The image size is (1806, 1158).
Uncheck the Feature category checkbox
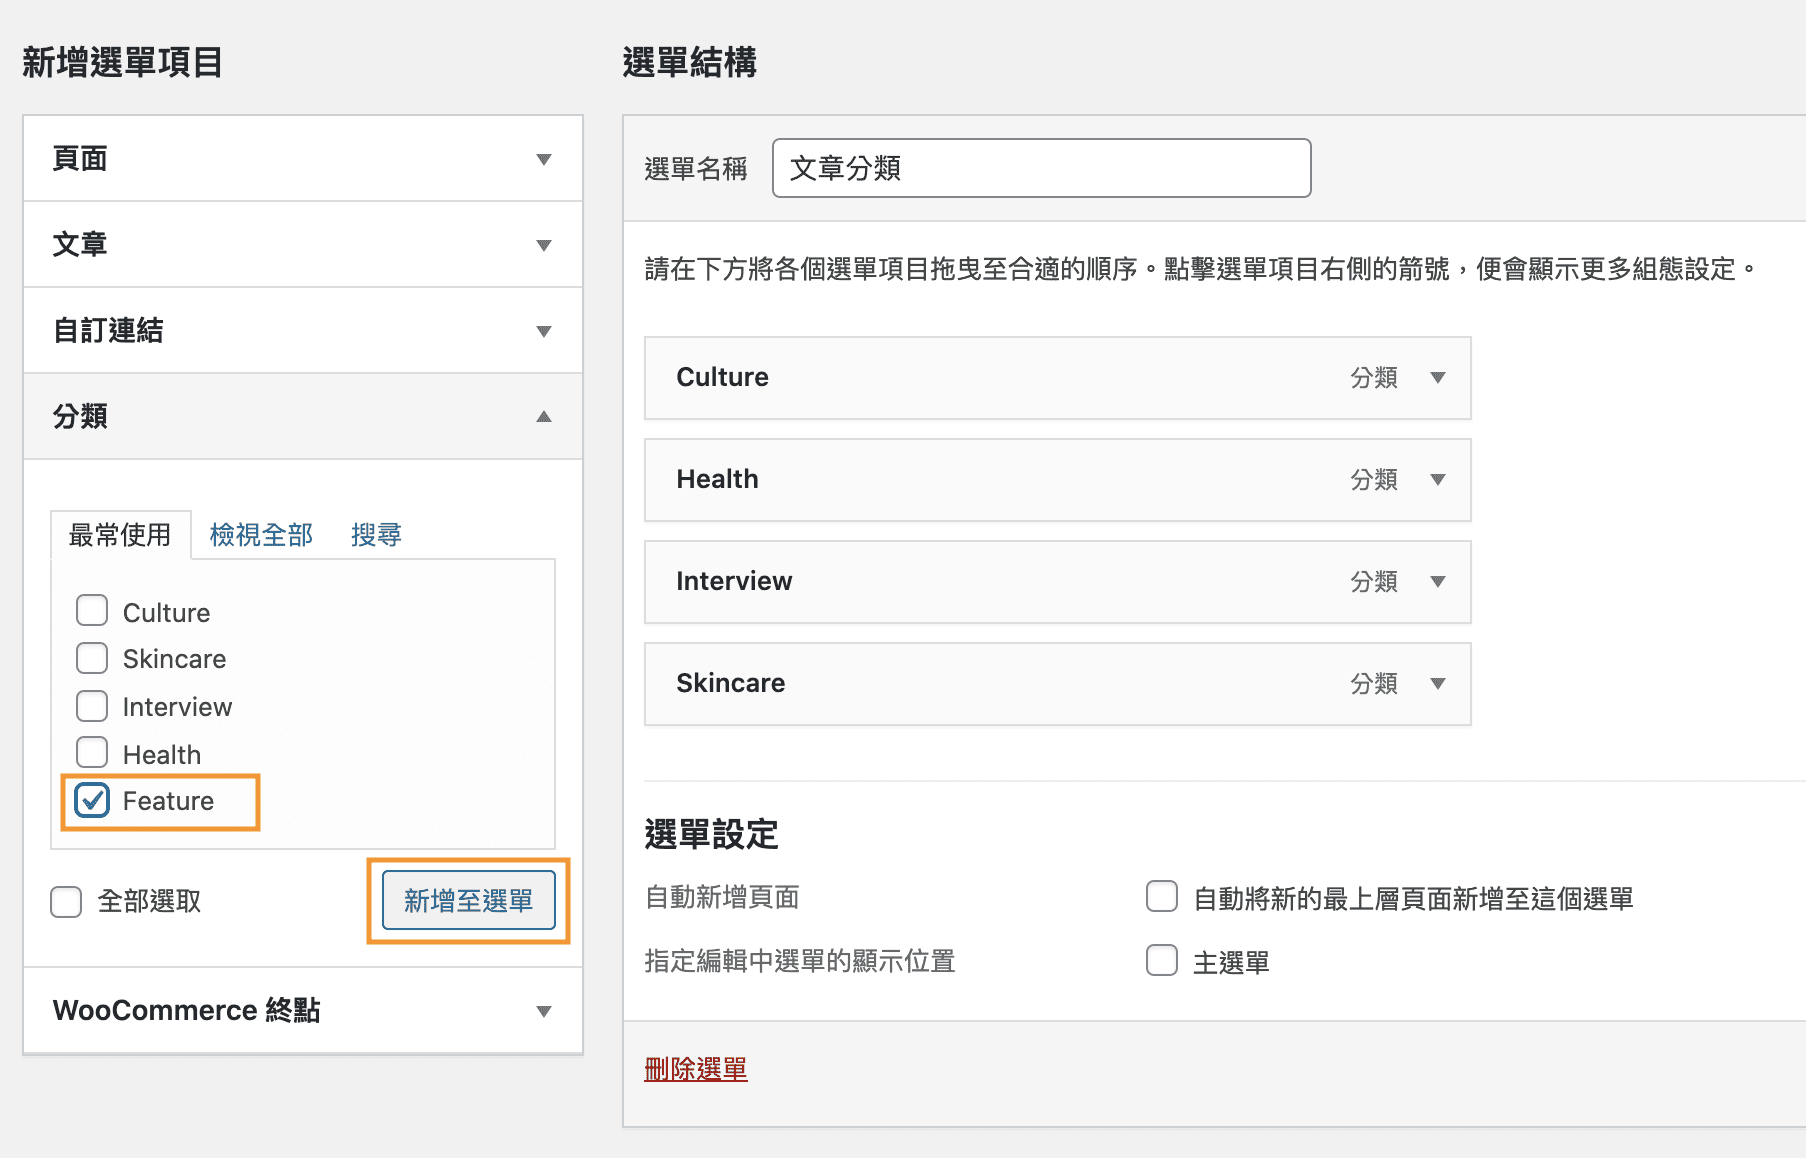click(x=92, y=800)
